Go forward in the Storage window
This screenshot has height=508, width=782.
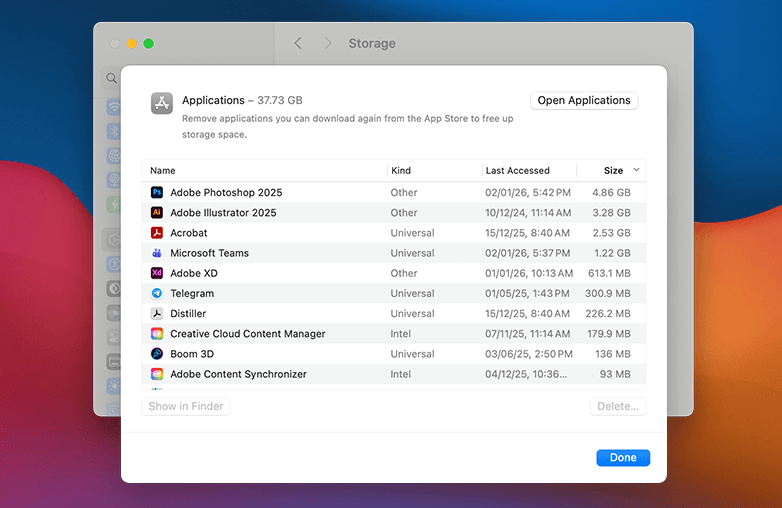pyautogui.click(x=328, y=43)
